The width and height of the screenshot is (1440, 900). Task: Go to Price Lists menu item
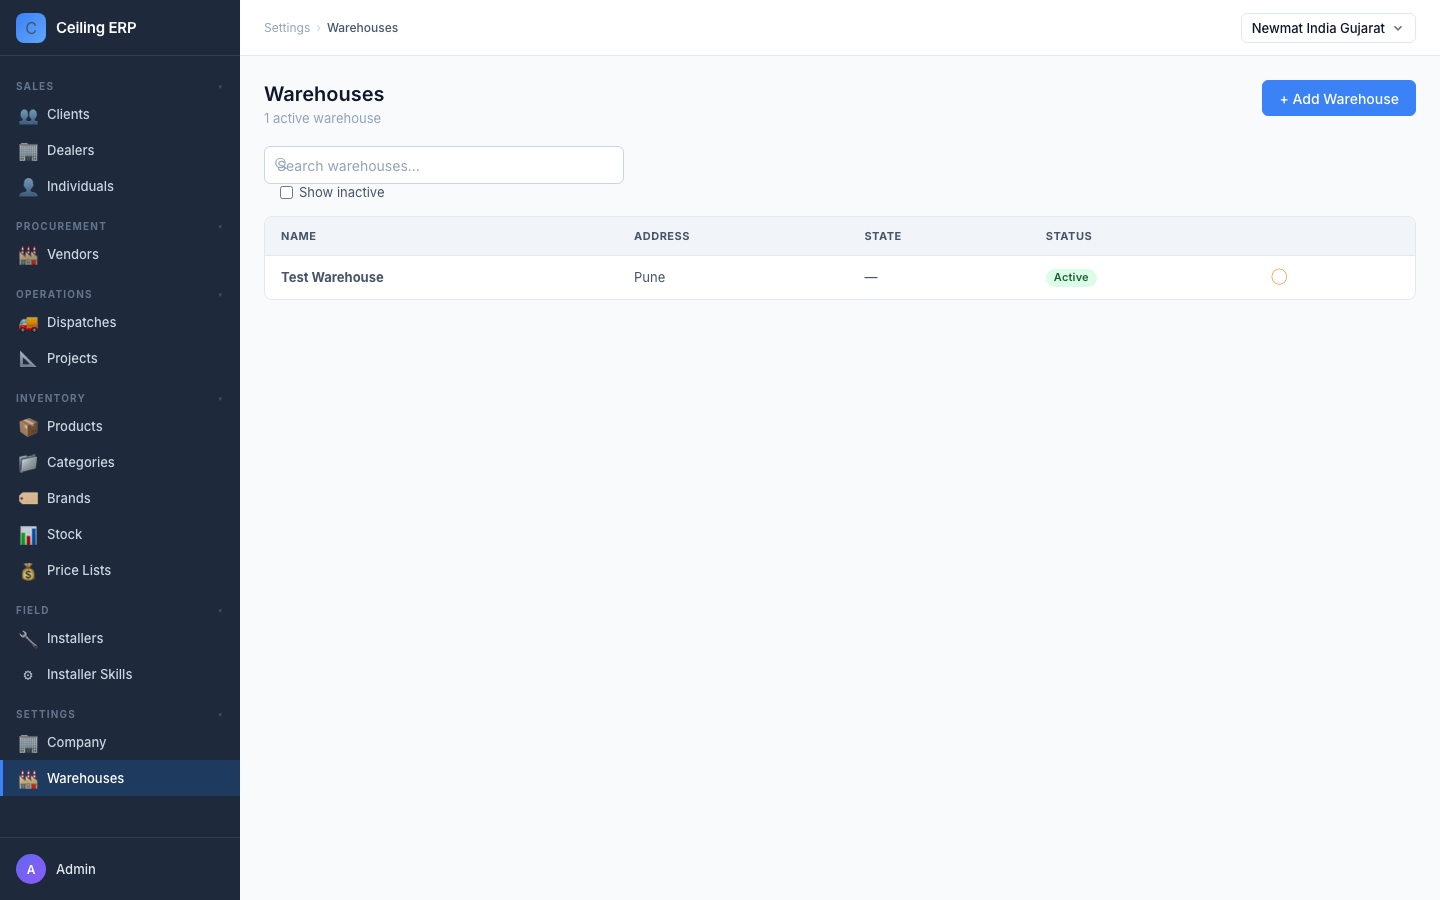coord(120,570)
